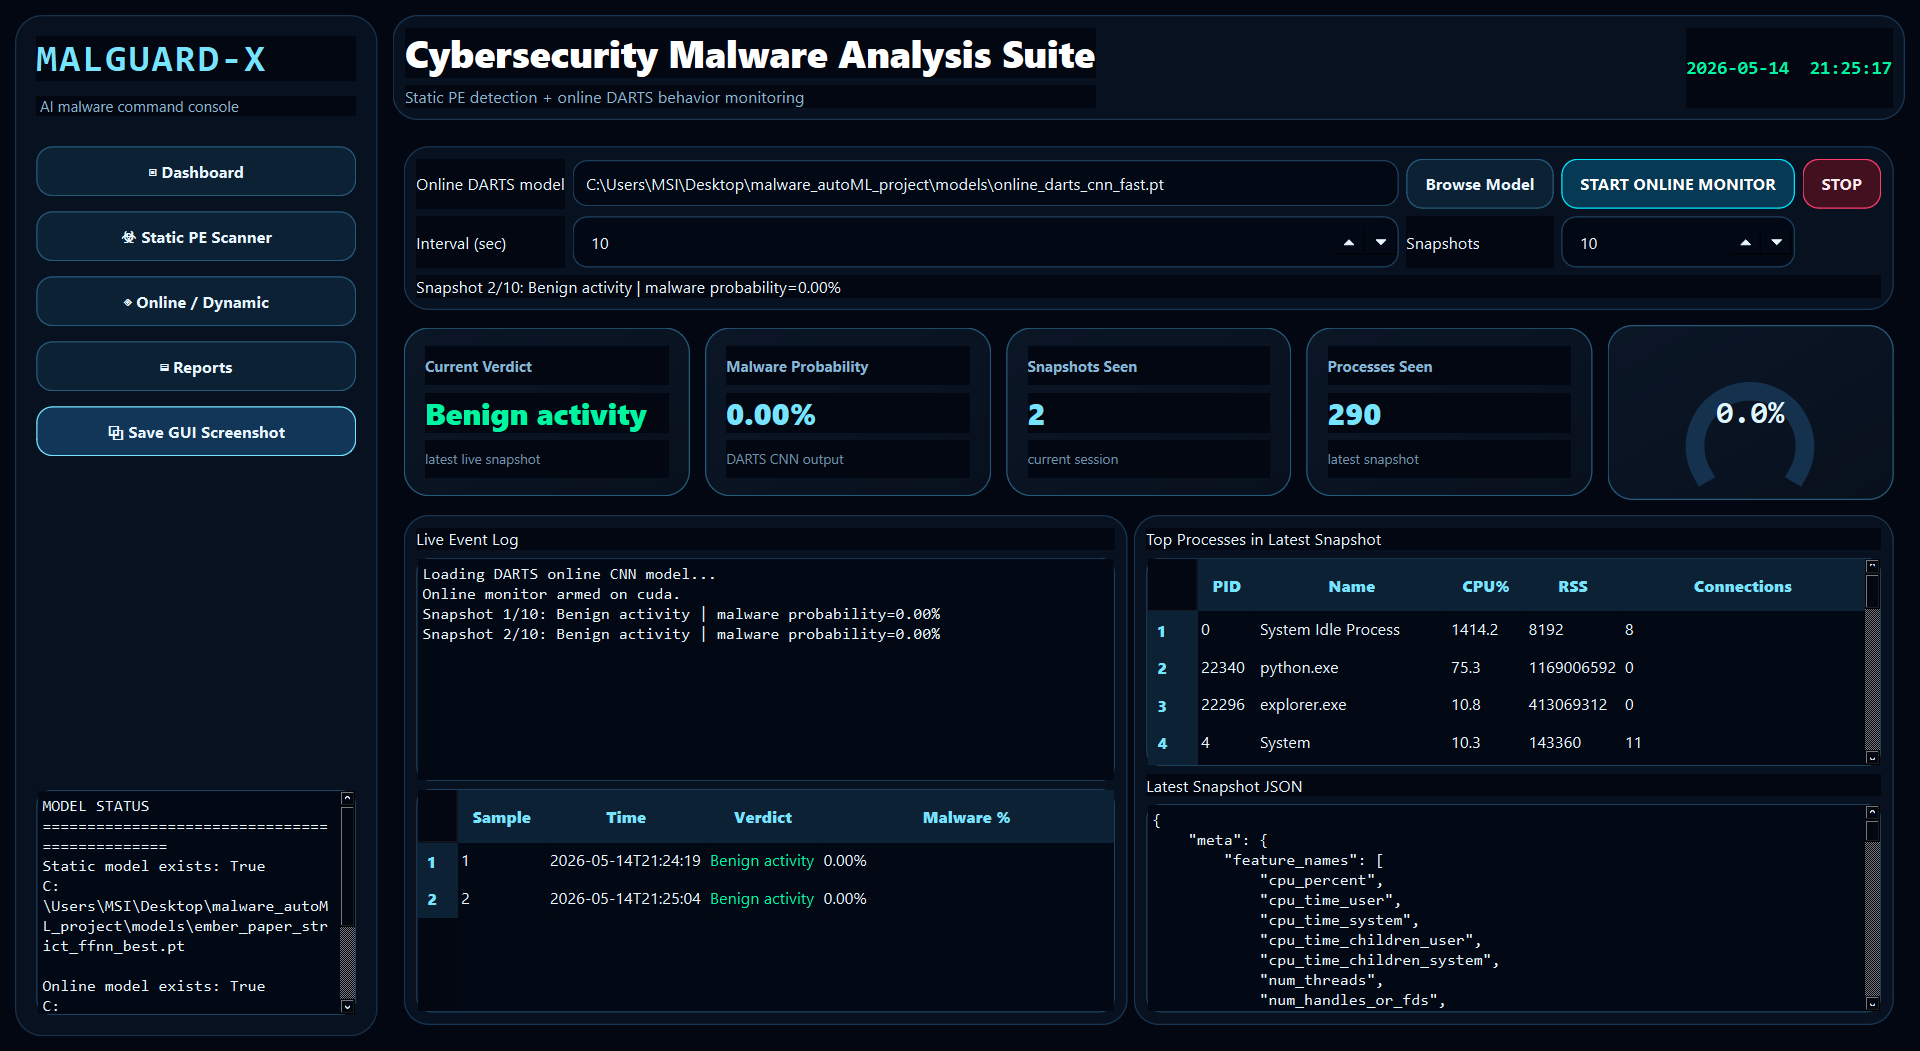Click the 'Snapshot 1/10' log line
This screenshot has height=1051, width=1920.
[x=681, y=614]
